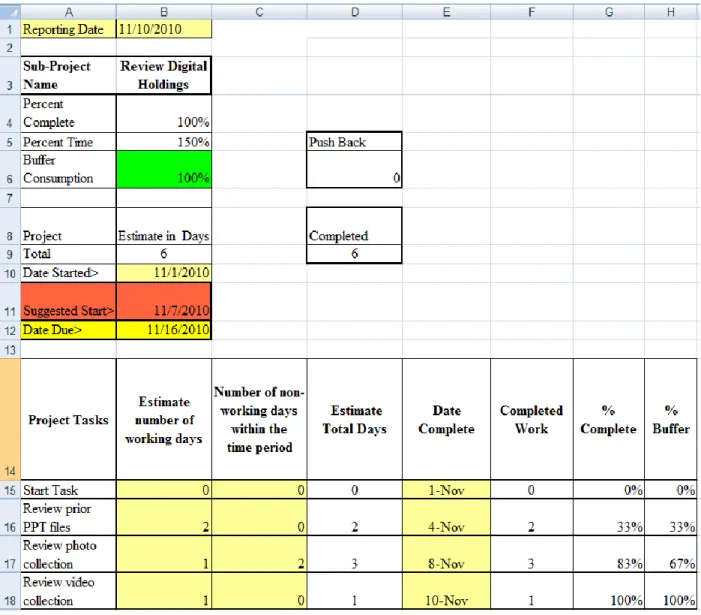
Task: Click working days value 2 for PPT files
Action: [164, 517]
